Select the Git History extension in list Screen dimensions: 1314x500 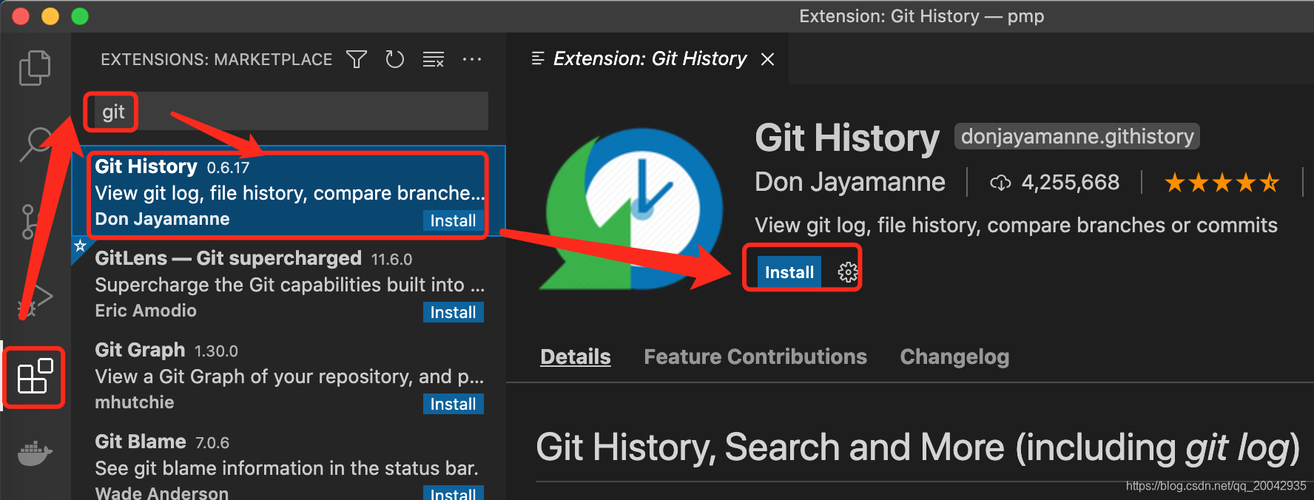click(x=288, y=193)
